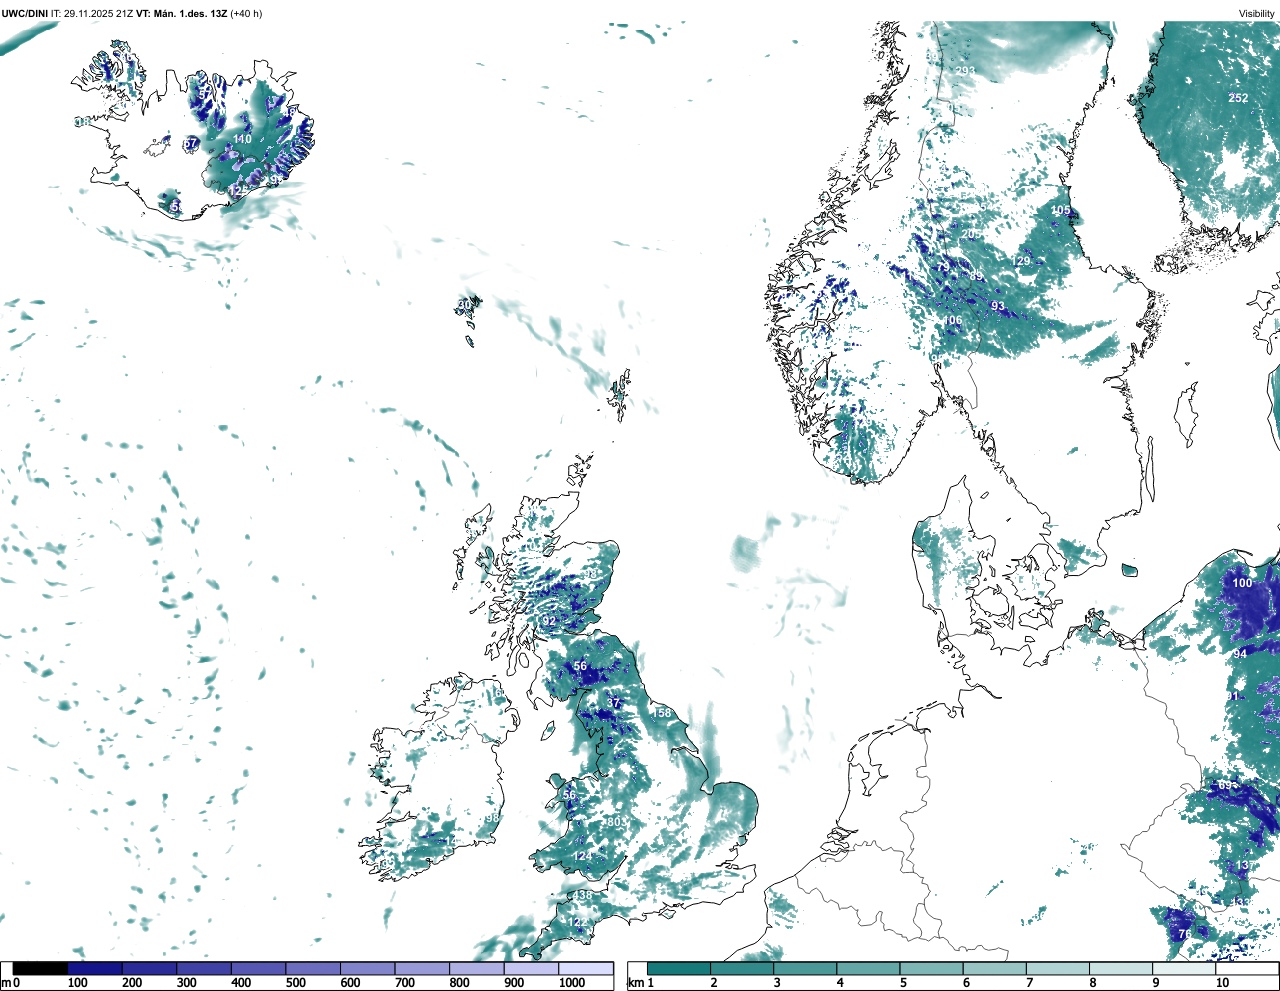
Task: Choose the 5–6 km legend swatch
Action: coord(931,968)
